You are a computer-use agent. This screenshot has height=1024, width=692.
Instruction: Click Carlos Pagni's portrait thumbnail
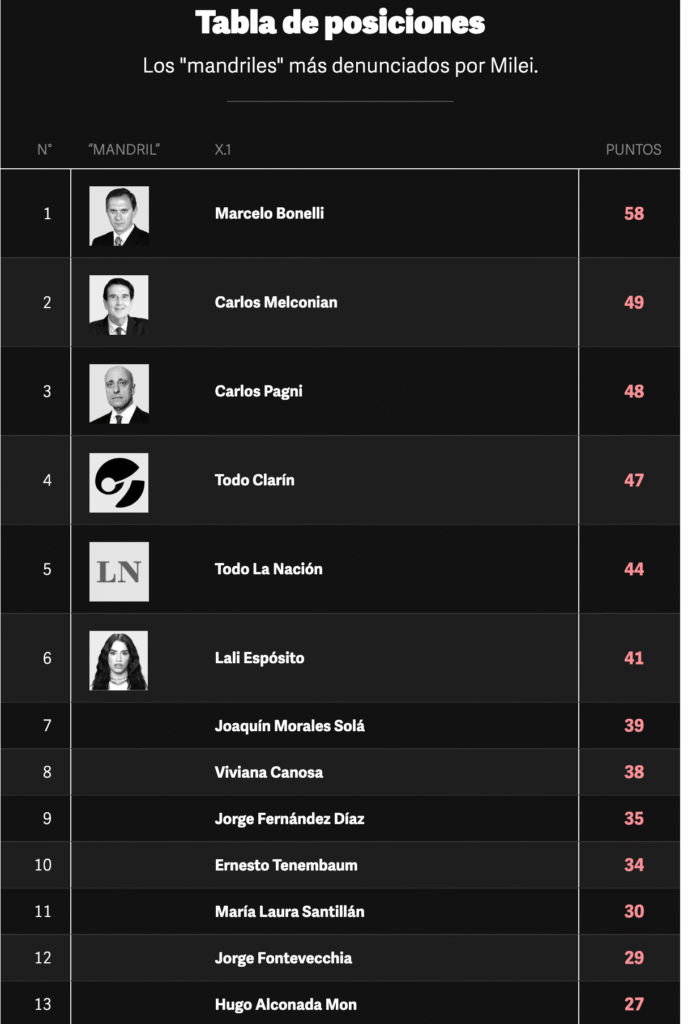(x=119, y=394)
